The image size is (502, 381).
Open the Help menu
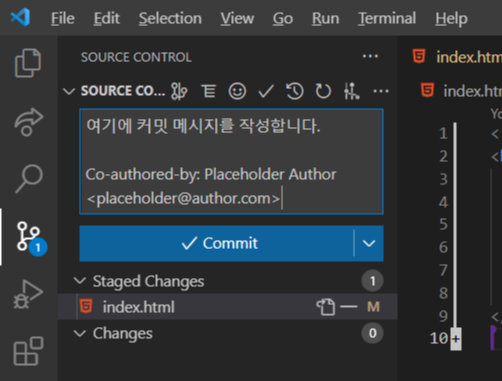pos(451,18)
